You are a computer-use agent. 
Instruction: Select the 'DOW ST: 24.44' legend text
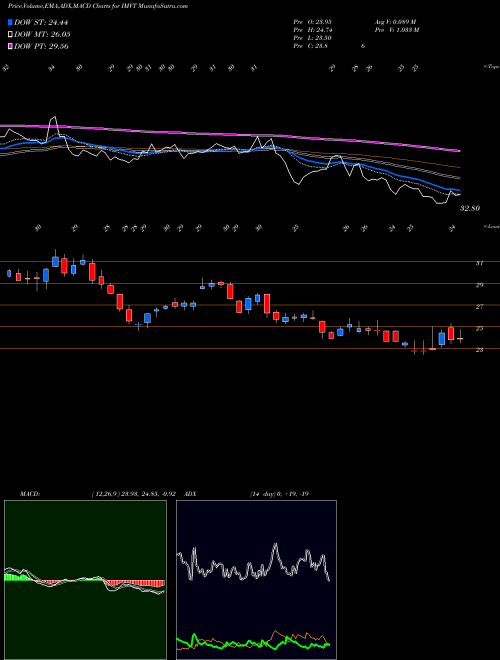(x=41, y=23)
